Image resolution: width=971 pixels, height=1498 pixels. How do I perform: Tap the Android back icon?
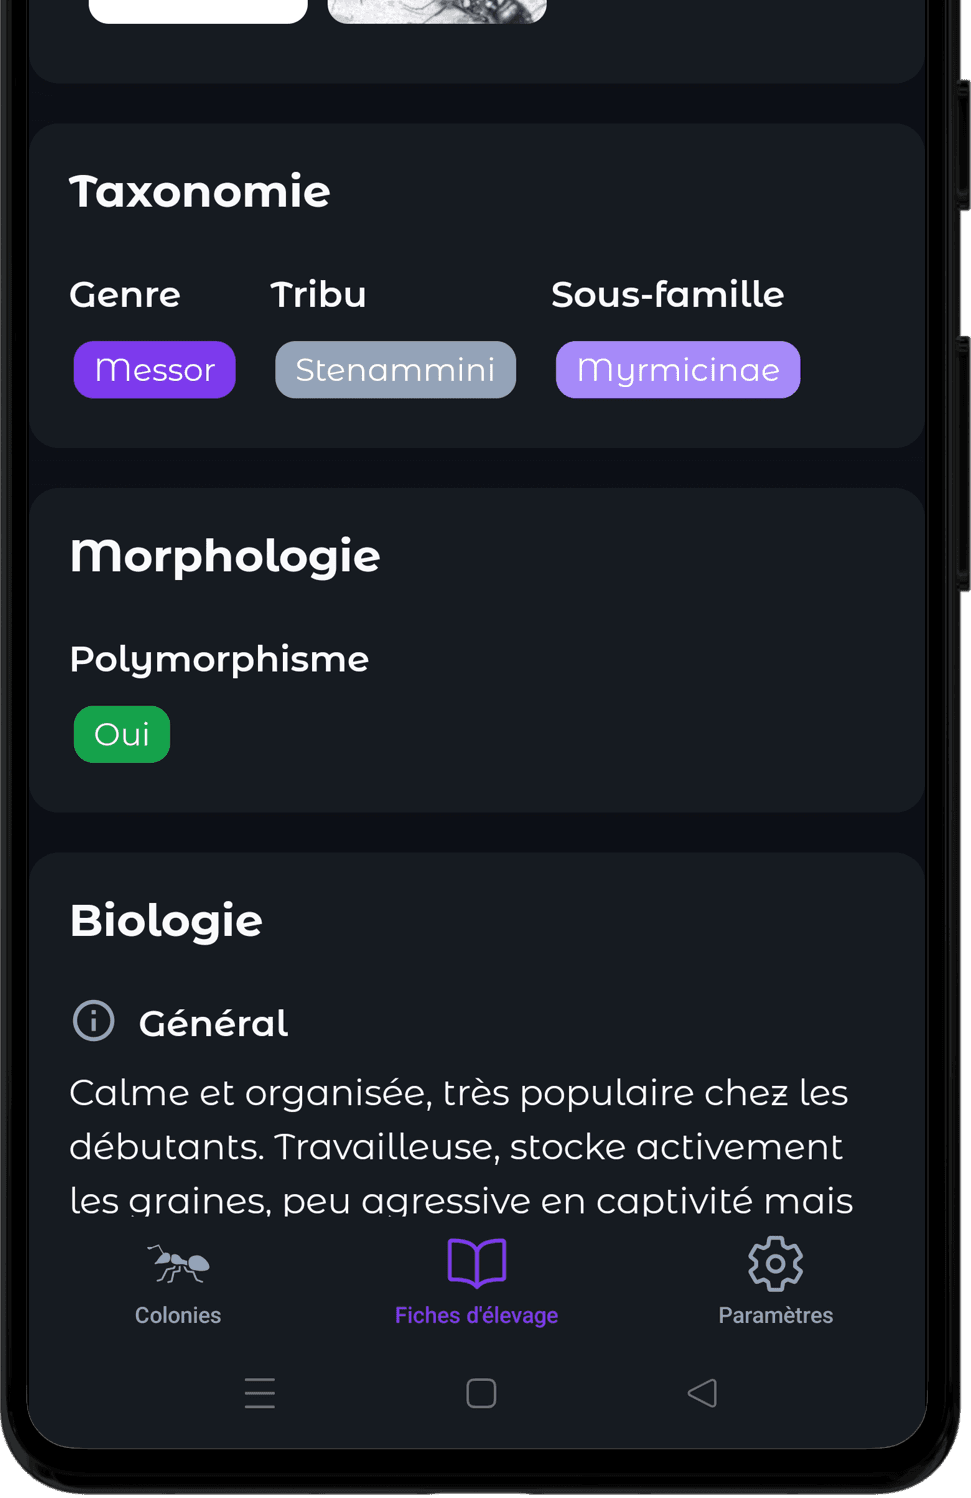point(702,1392)
